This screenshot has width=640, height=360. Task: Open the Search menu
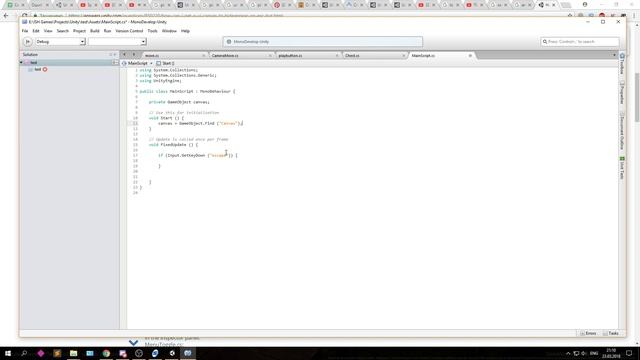(62, 31)
